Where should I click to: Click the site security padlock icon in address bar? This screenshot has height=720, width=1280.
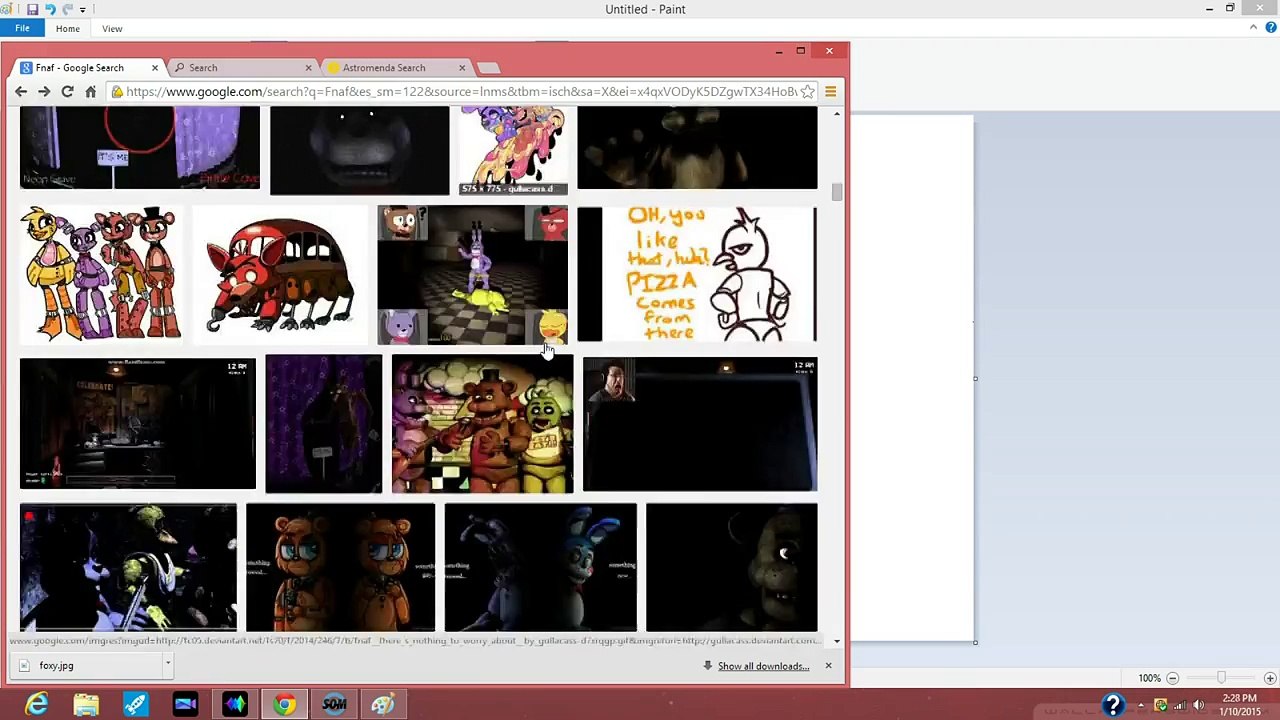[118, 92]
